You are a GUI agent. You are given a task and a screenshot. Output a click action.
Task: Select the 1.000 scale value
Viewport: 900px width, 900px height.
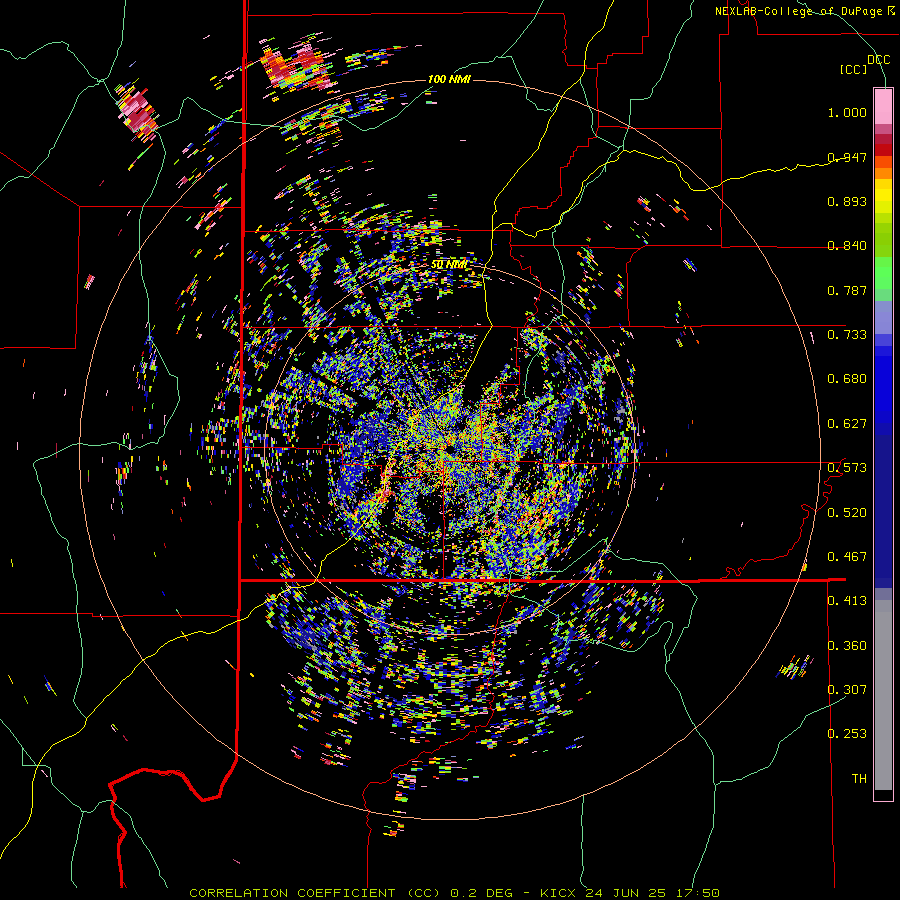pyautogui.click(x=847, y=112)
